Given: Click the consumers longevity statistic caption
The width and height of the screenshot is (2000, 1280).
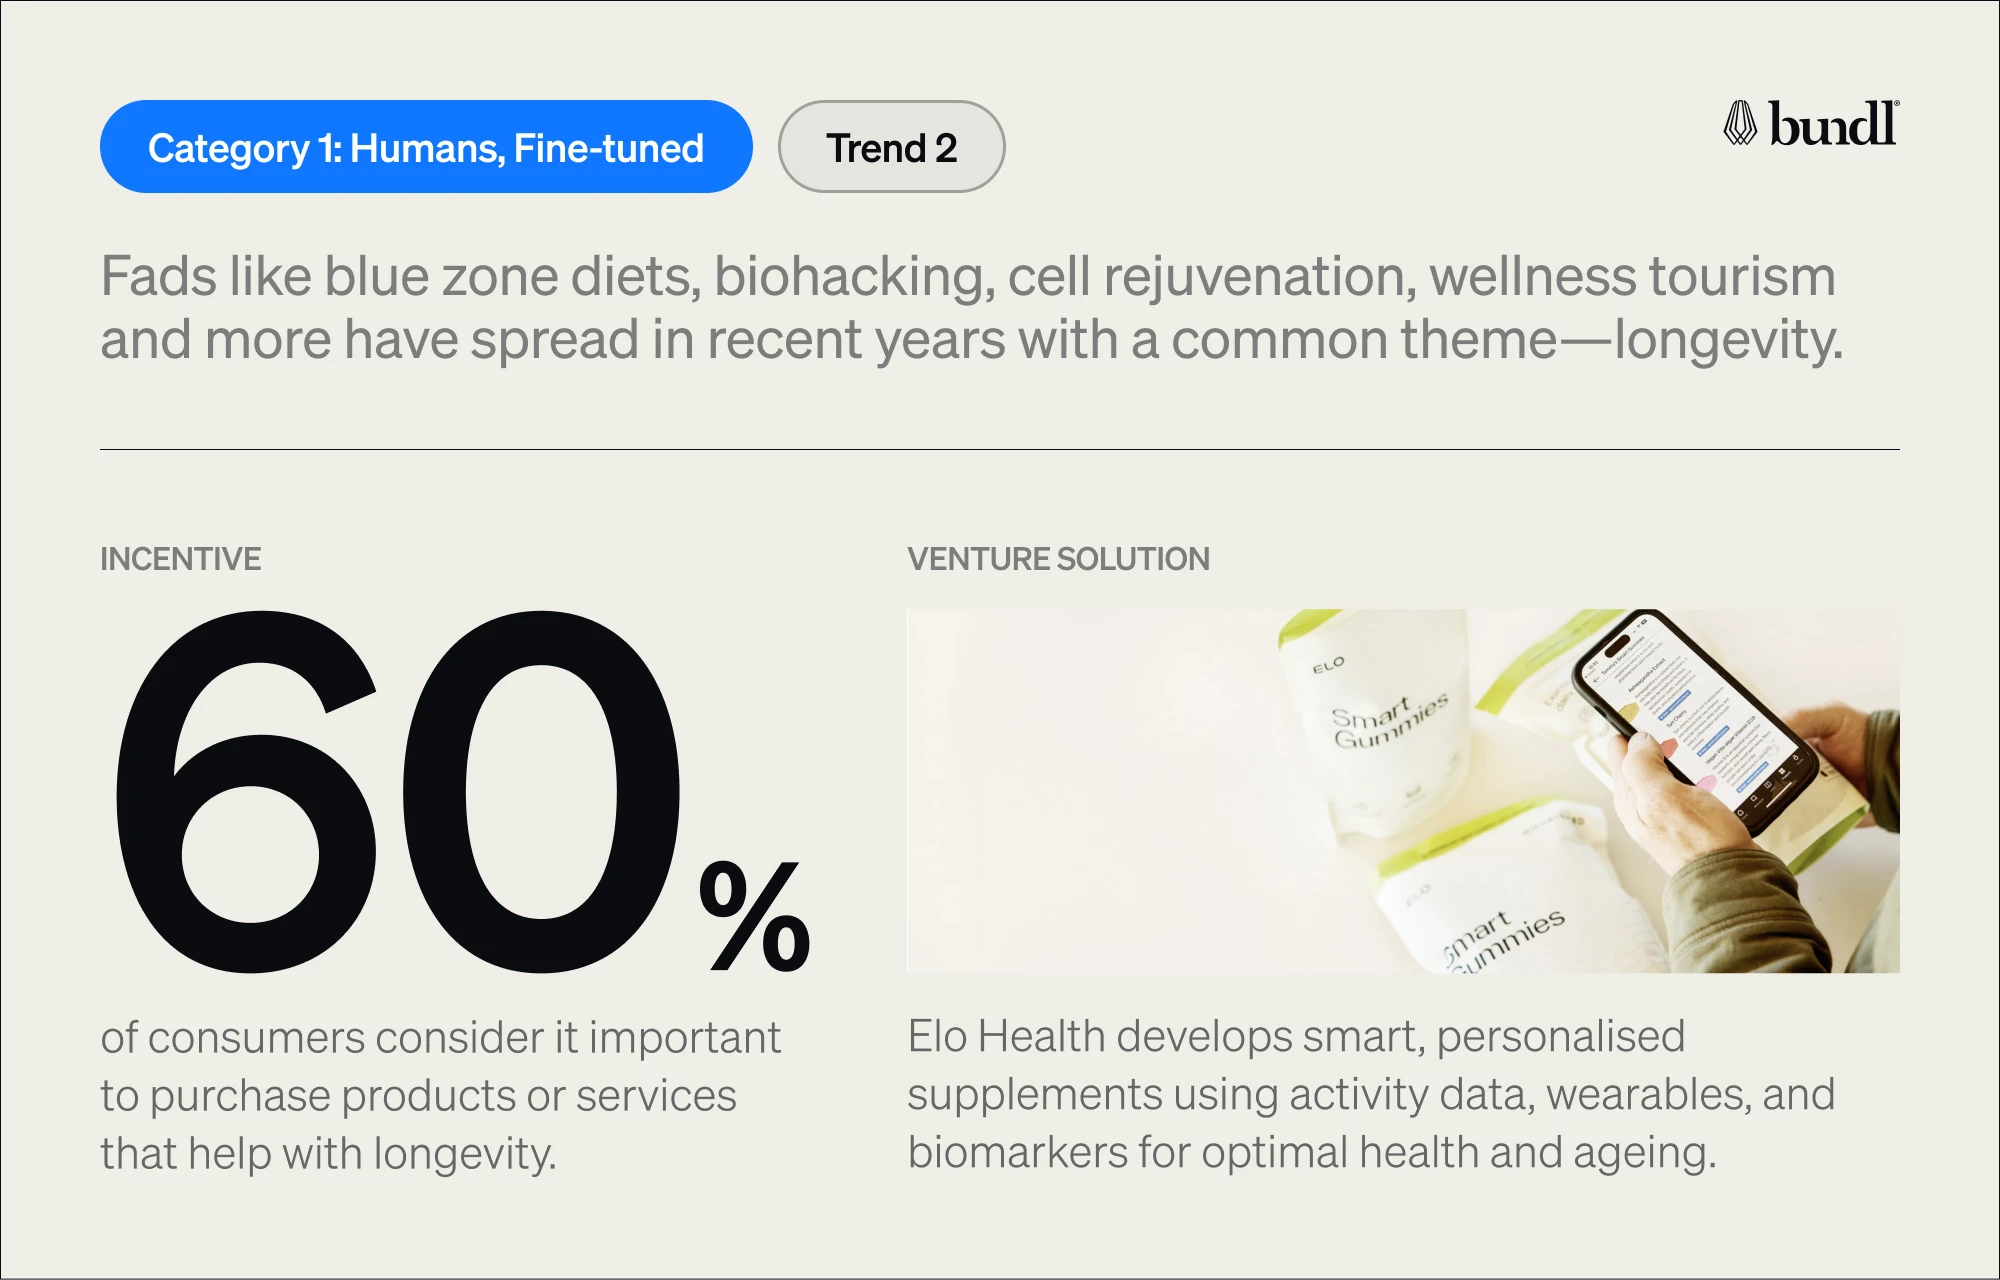Looking at the screenshot, I should pyautogui.click(x=440, y=1096).
